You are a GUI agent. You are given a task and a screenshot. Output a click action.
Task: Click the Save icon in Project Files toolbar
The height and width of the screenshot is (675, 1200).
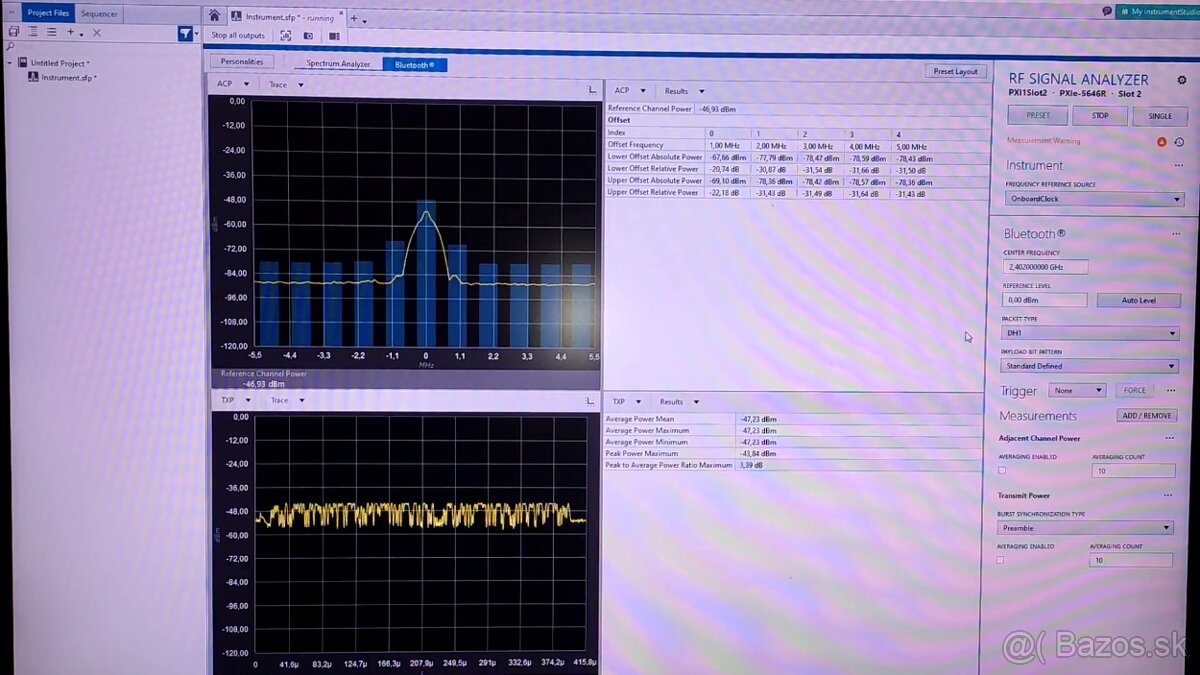tap(12, 31)
